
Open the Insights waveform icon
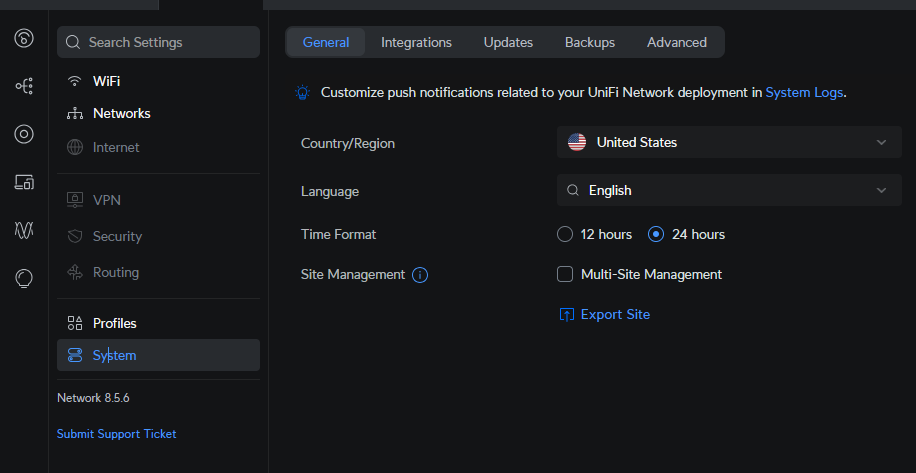point(24,230)
